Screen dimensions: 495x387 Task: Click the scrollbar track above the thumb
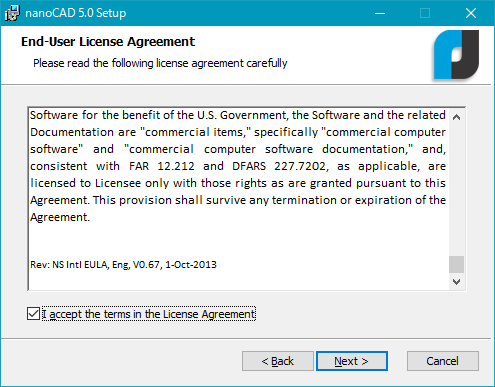pos(456,190)
